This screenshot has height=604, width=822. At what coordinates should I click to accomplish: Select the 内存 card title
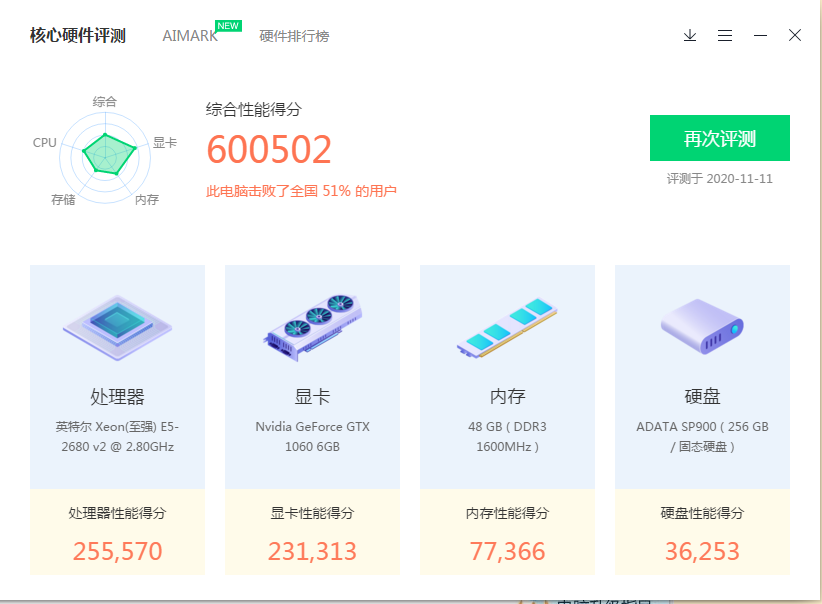[507, 396]
